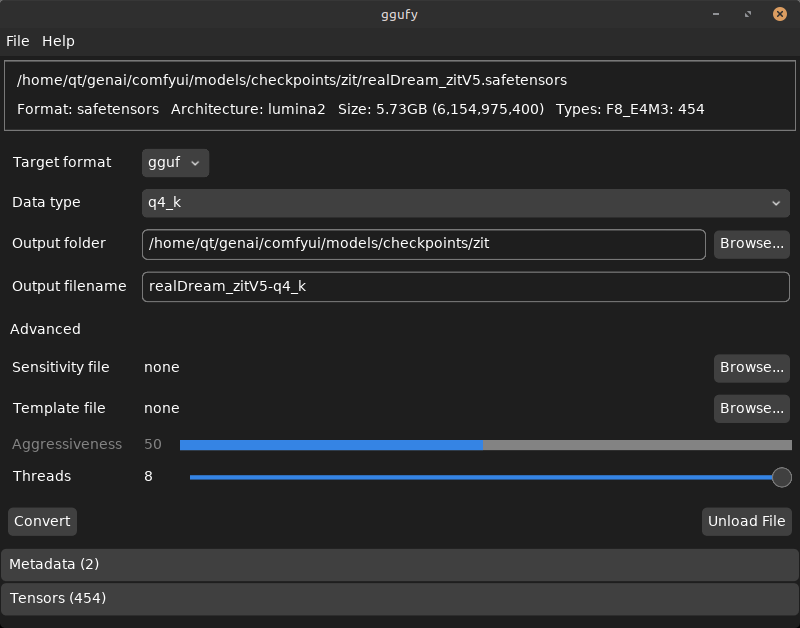
Task: Browse for a Sensitivity file
Action: tap(752, 368)
